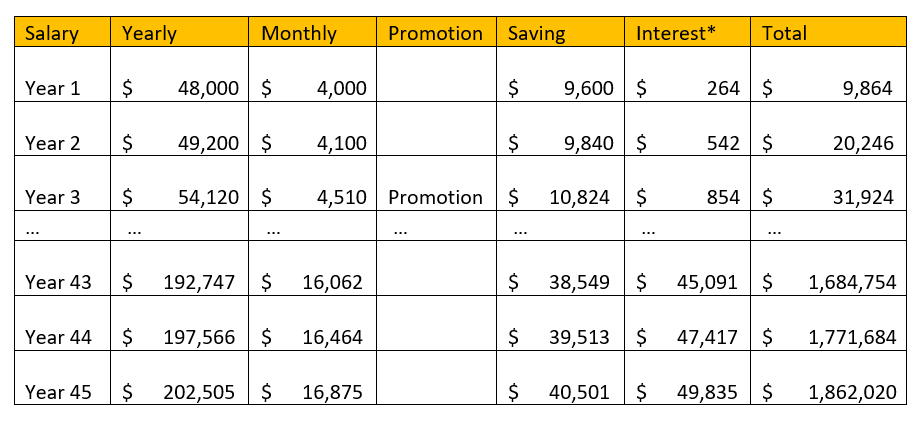This screenshot has height=424, width=924.
Task: Click the Yearly column header
Action: 179,32
